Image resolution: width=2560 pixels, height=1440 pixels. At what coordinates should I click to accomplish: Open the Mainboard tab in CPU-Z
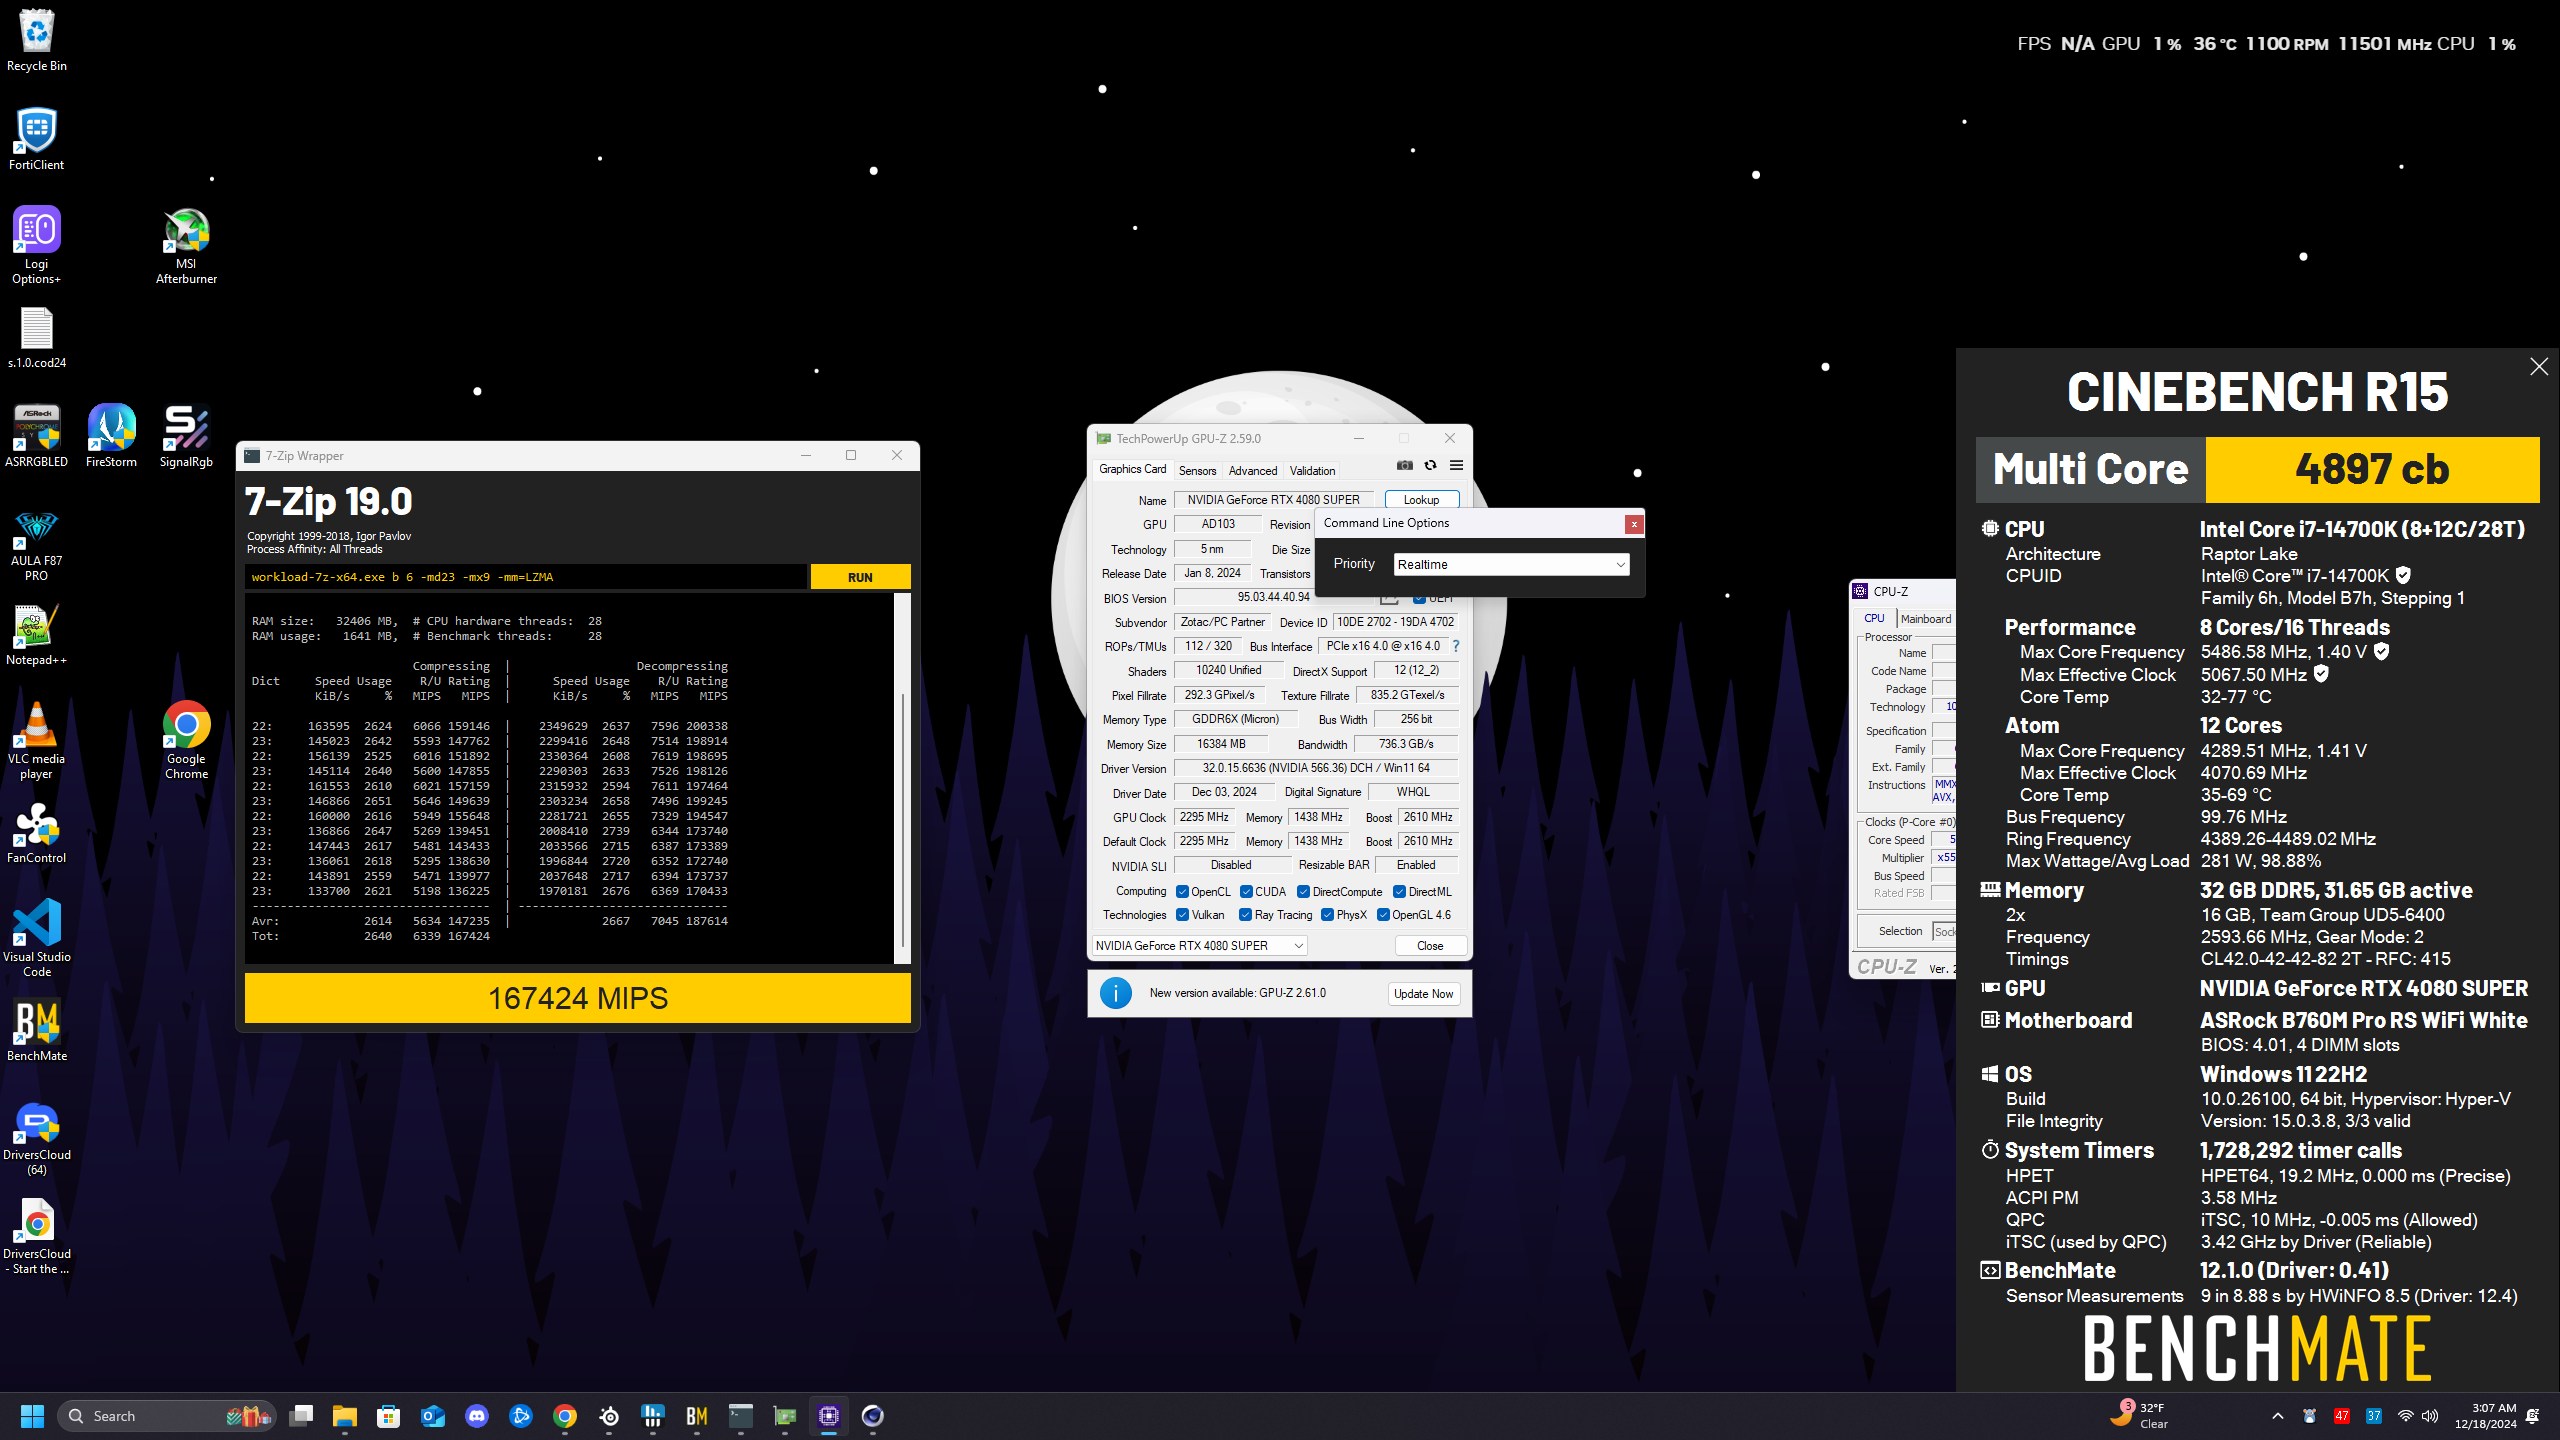[x=1925, y=619]
